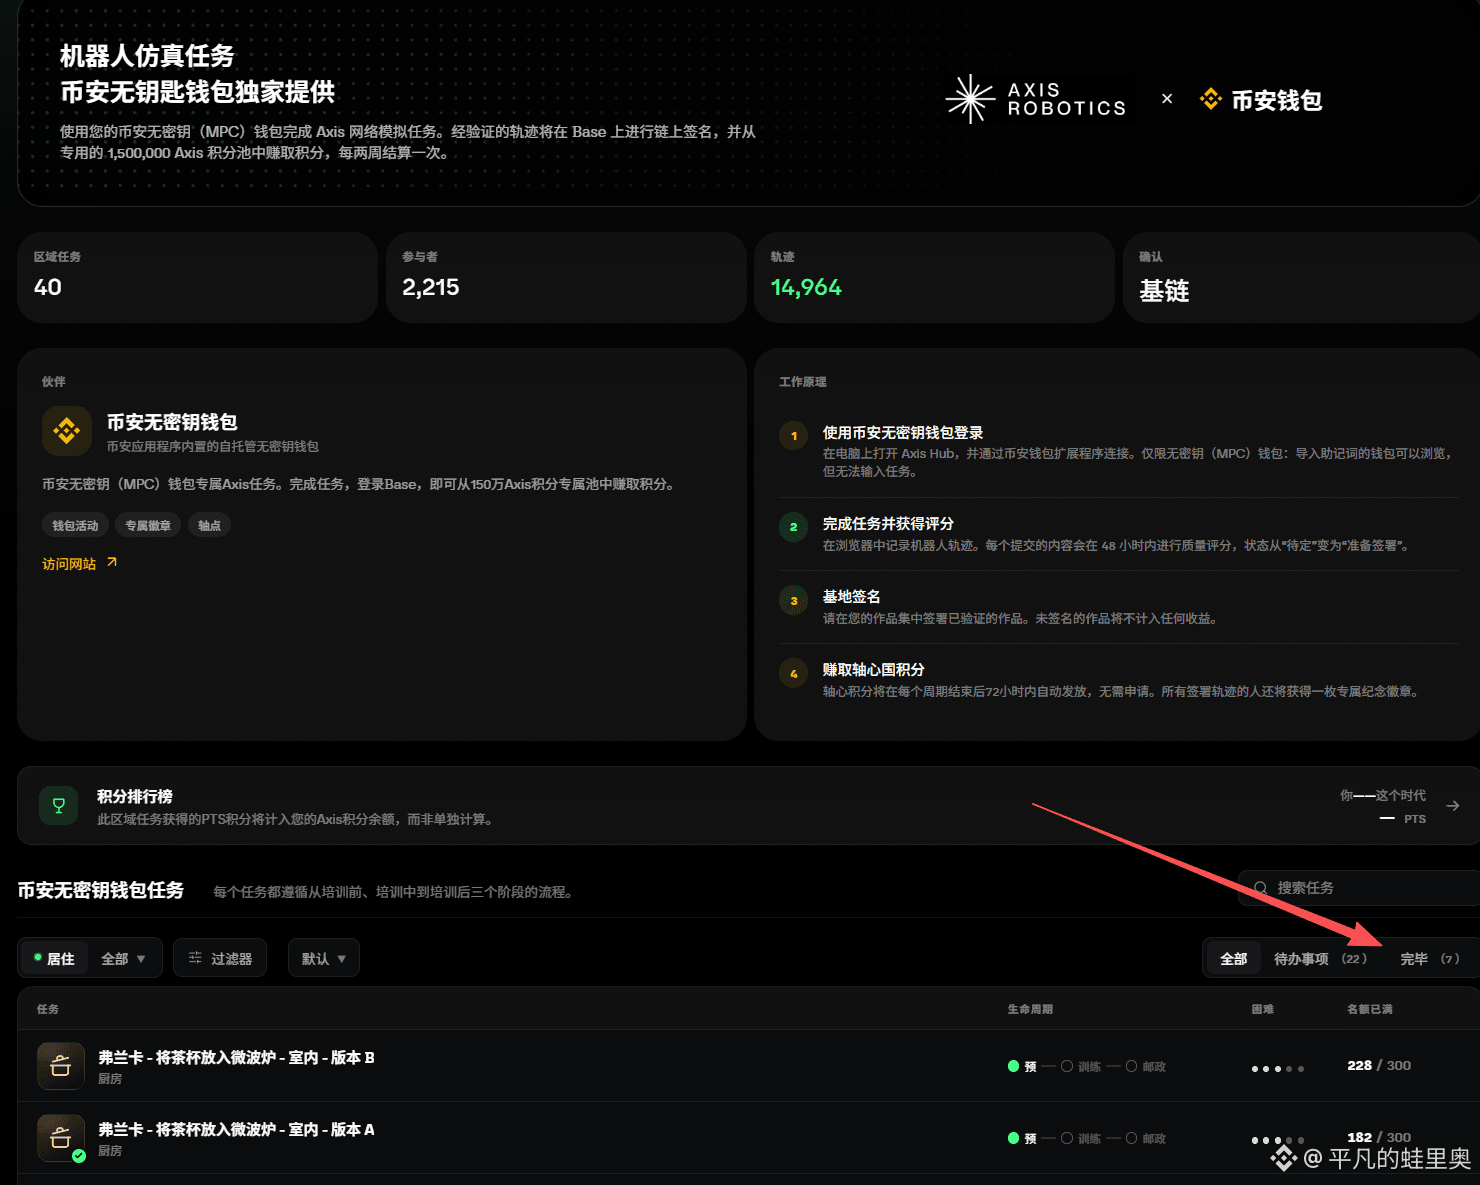Open leaderboard with the right arrow icon
The height and width of the screenshot is (1185, 1480).
tap(1453, 805)
